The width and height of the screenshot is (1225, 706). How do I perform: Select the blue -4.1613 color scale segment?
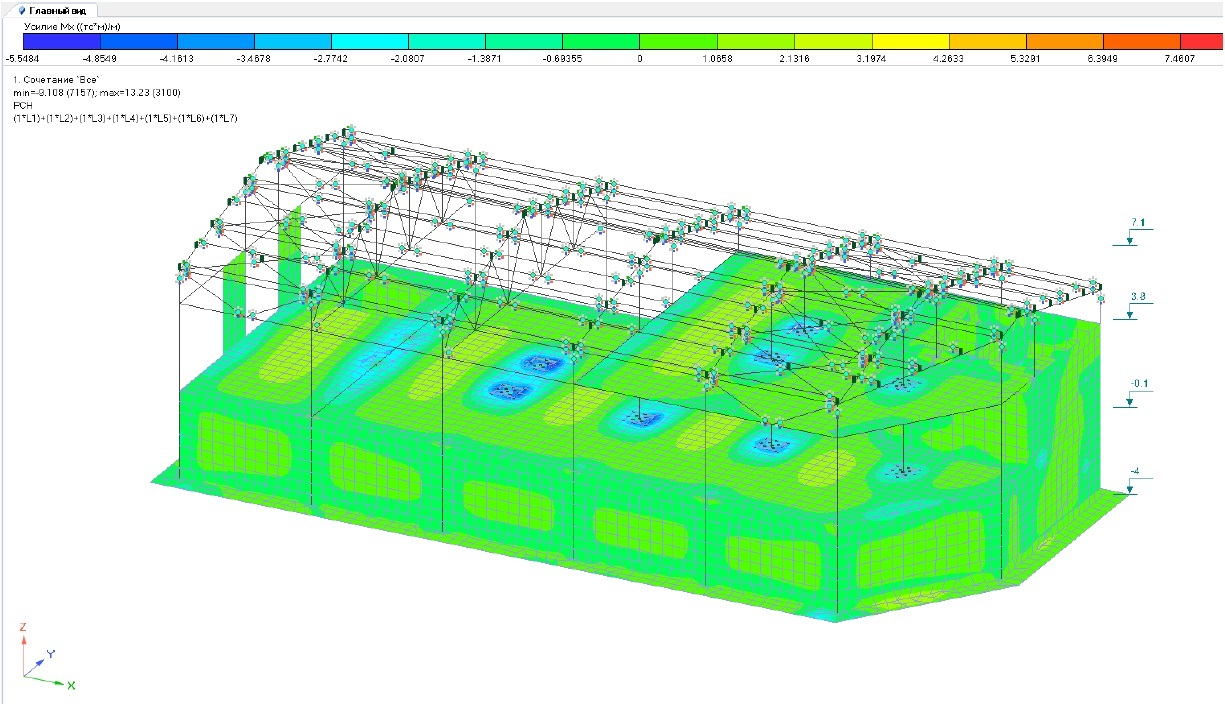point(216,41)
